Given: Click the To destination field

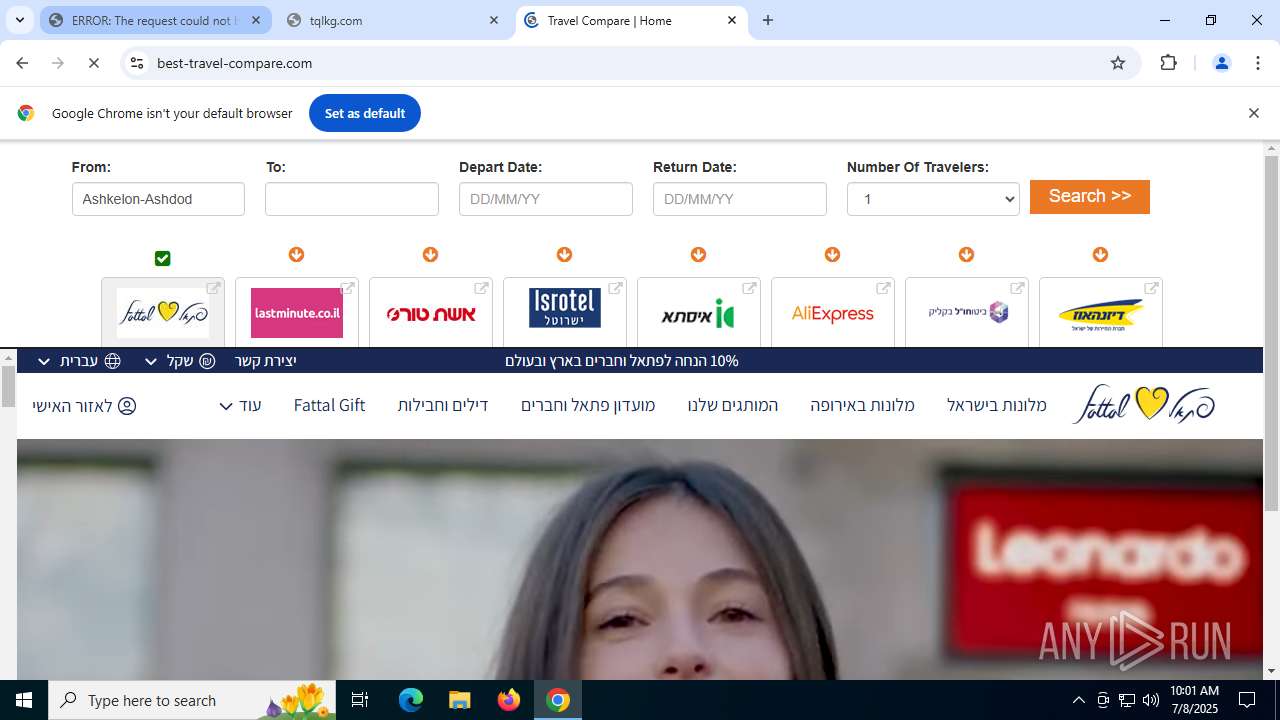Looking at the screenshot, I should pos(352,199).
